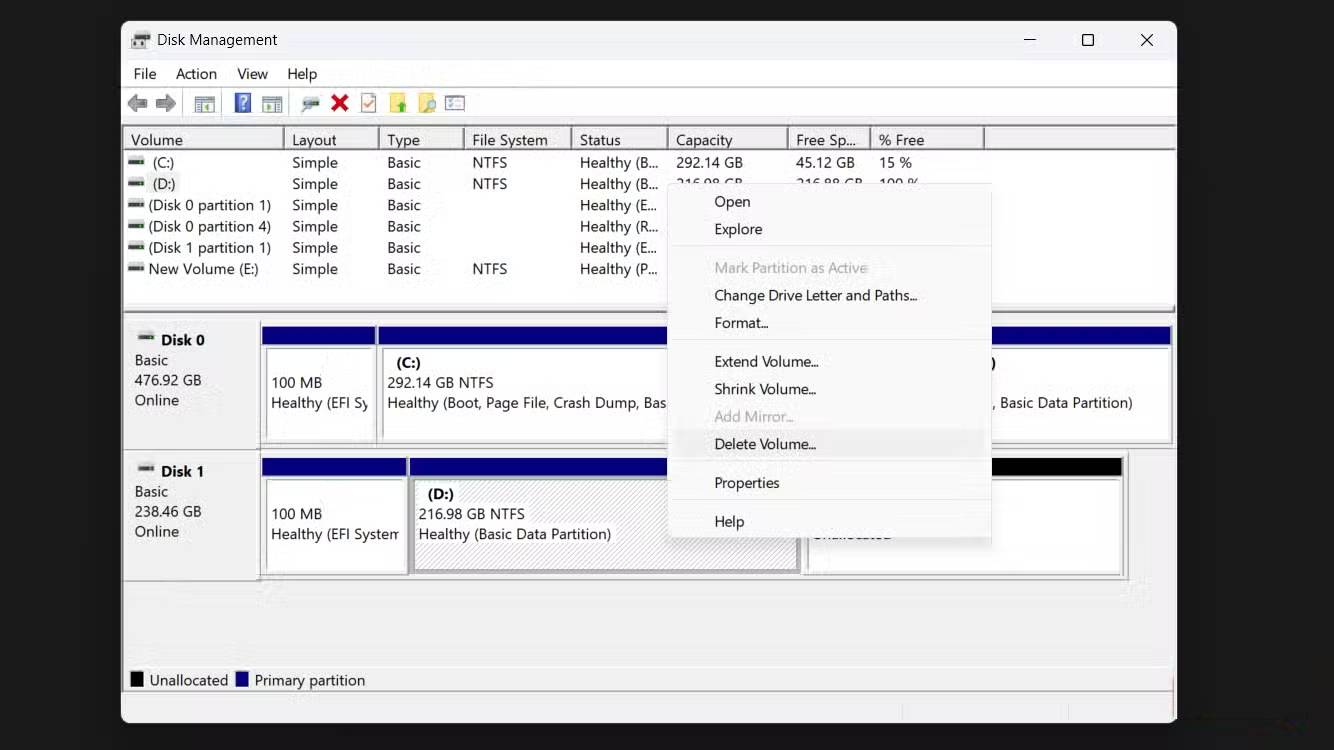Screen dimensions: 1334x750
Task: Open Help via the blue question mark icon
Action: (242, 103)
